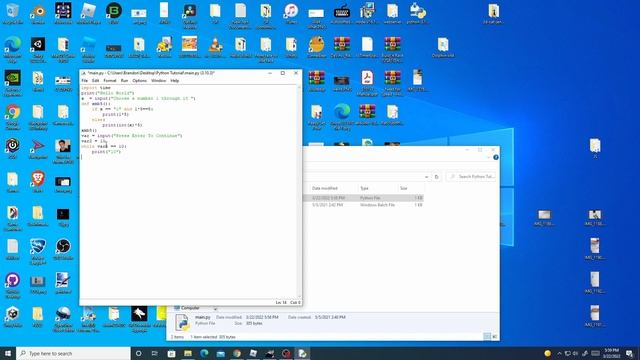640x360 pixels.
Task: Select the iTunes desktop shortcut
Action: click(291, 13)
